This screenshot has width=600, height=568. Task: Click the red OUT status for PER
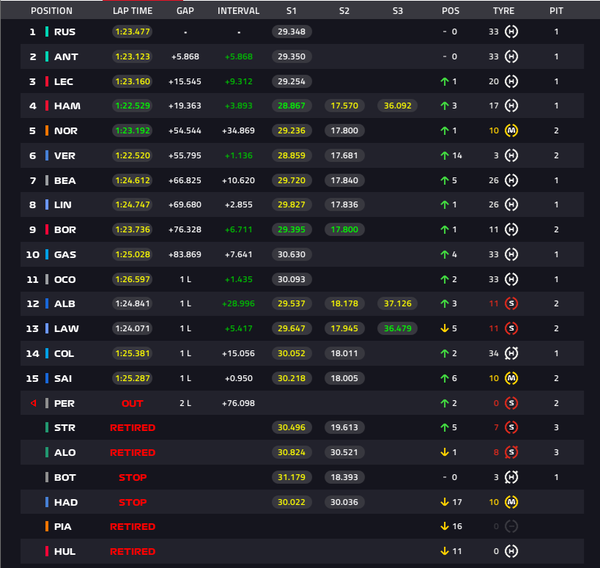click(x=132, y=403)
